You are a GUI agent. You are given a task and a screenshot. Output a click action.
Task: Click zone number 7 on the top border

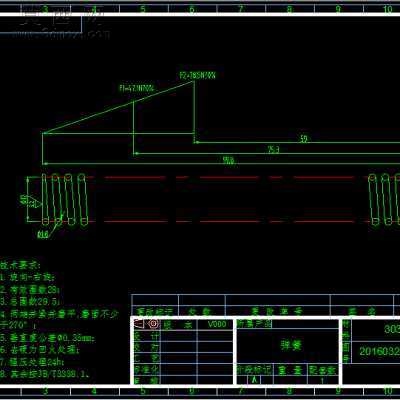240,9
